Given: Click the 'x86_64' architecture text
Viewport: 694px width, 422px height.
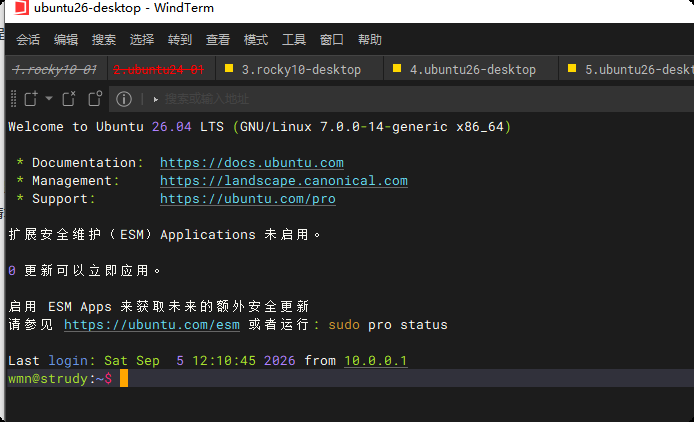Looking at the screenshot, I should coord(480,127).
